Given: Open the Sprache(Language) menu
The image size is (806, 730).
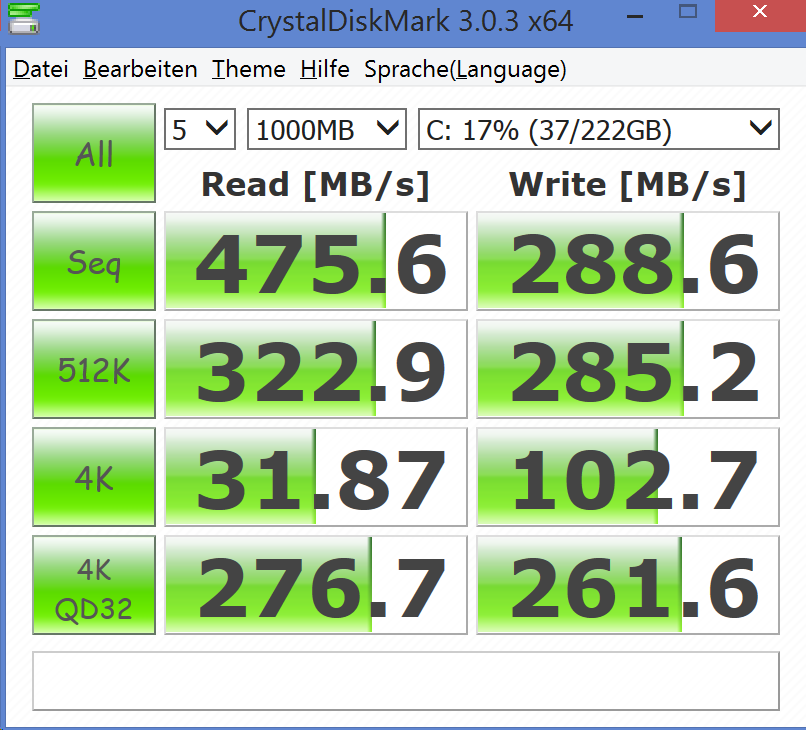Looking at the screenshot, I should tap(465, 70).
